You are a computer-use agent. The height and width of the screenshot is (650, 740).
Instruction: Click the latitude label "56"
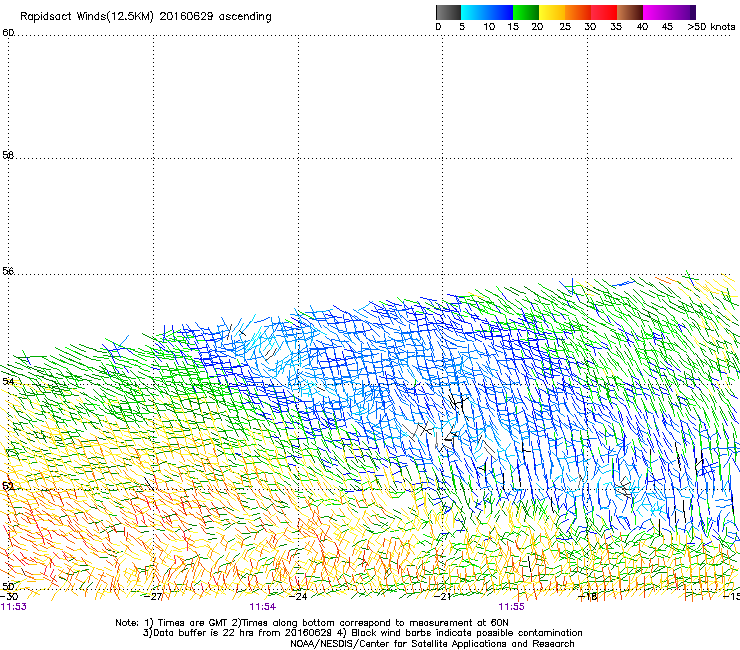tap(8, 271)
